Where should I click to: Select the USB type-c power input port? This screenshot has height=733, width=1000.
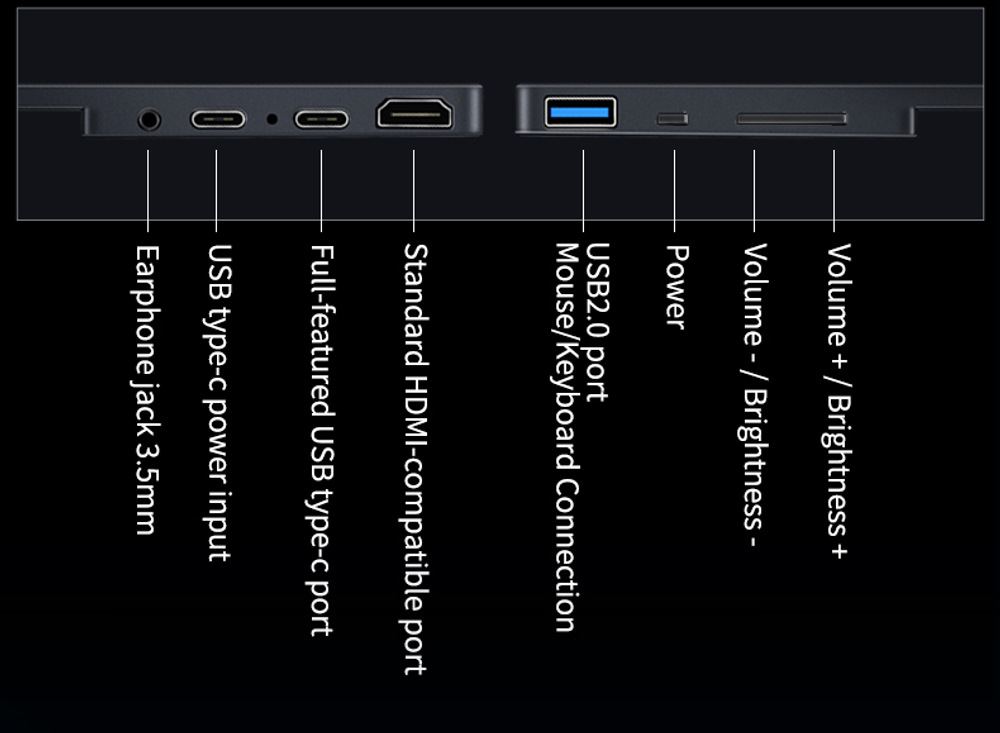coord(218,119)
